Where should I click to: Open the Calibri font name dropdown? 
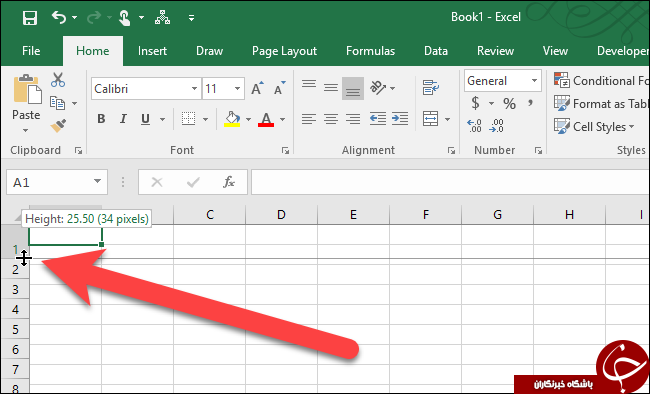pos(194,88)
